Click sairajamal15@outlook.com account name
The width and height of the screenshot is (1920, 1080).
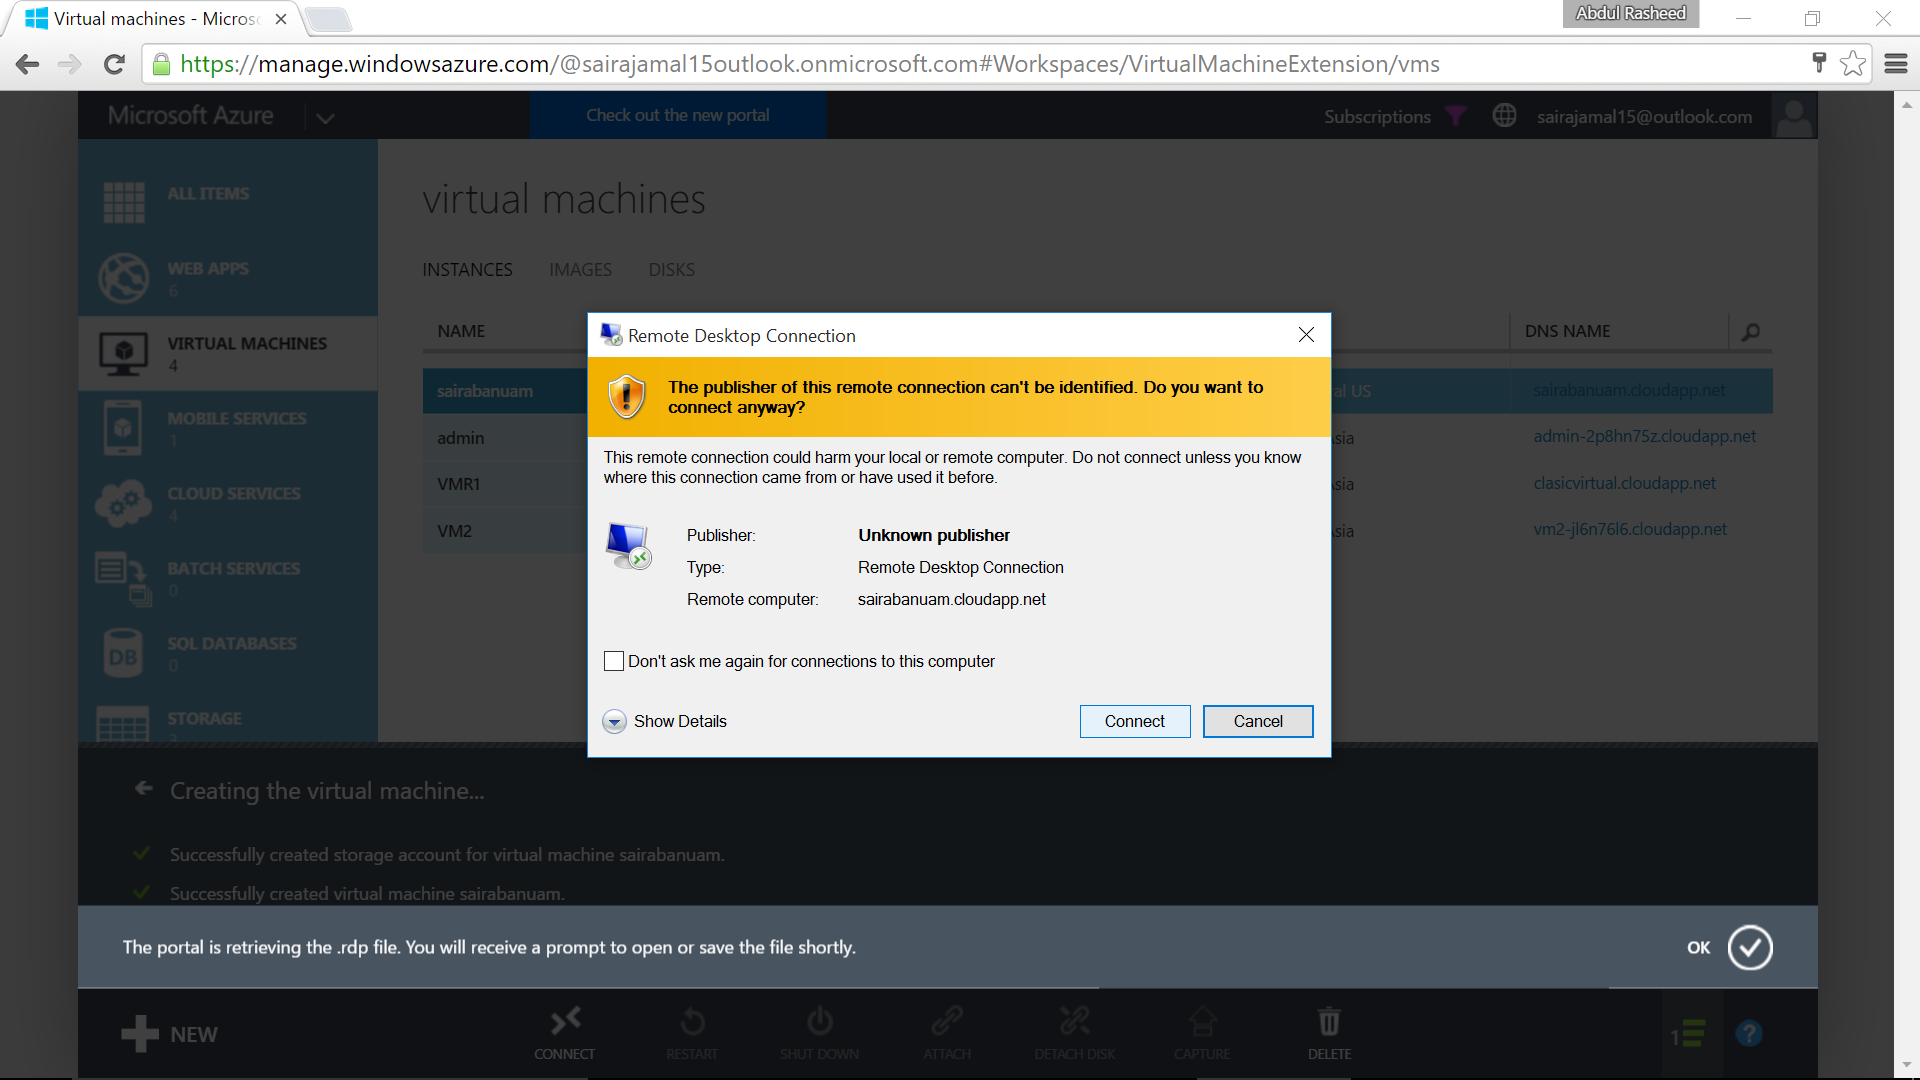coord(1644,116)
